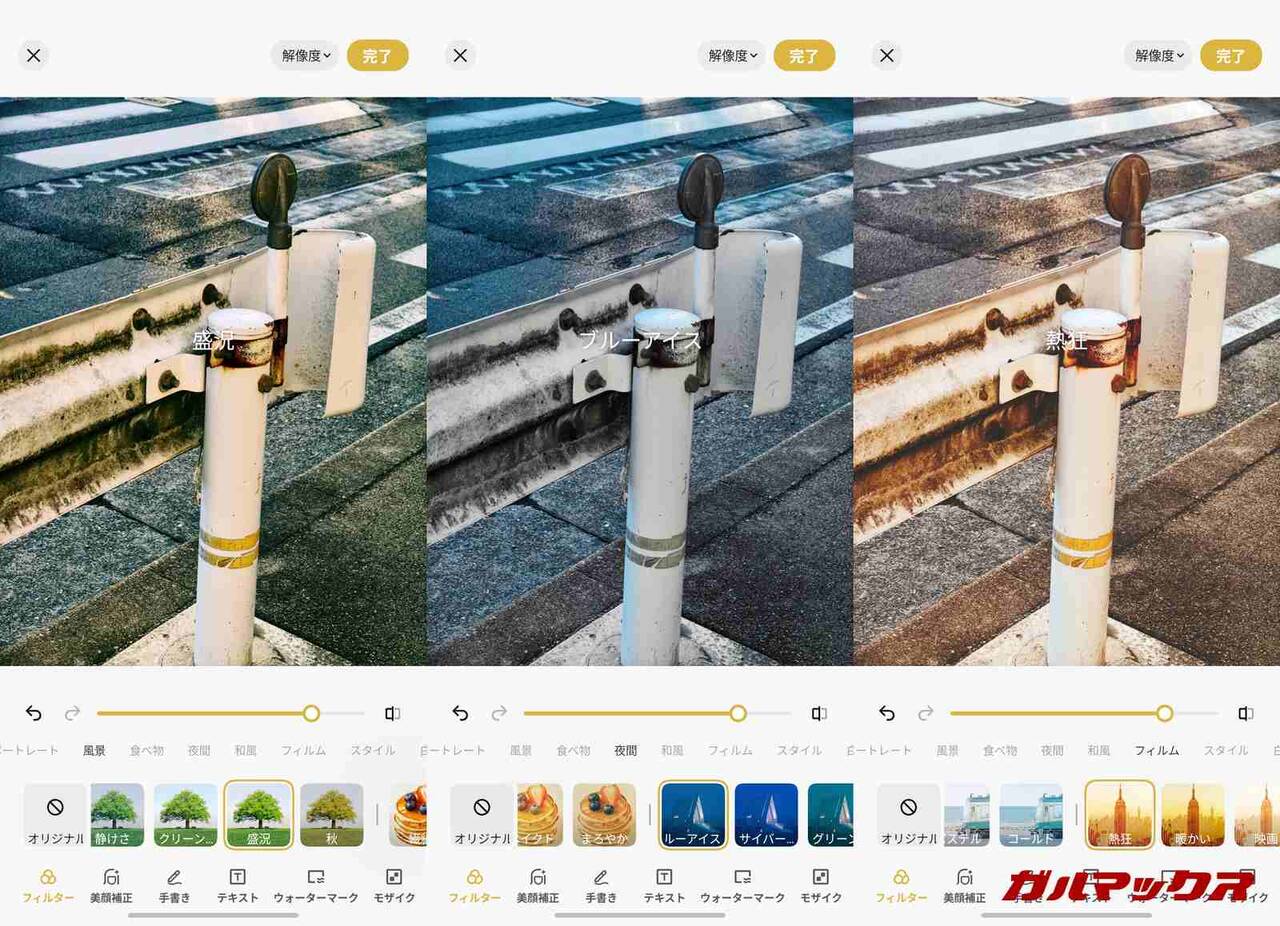Close the editor in the middle panel
This screenshot has height=926, width=1280.
(x=460, y=56)
